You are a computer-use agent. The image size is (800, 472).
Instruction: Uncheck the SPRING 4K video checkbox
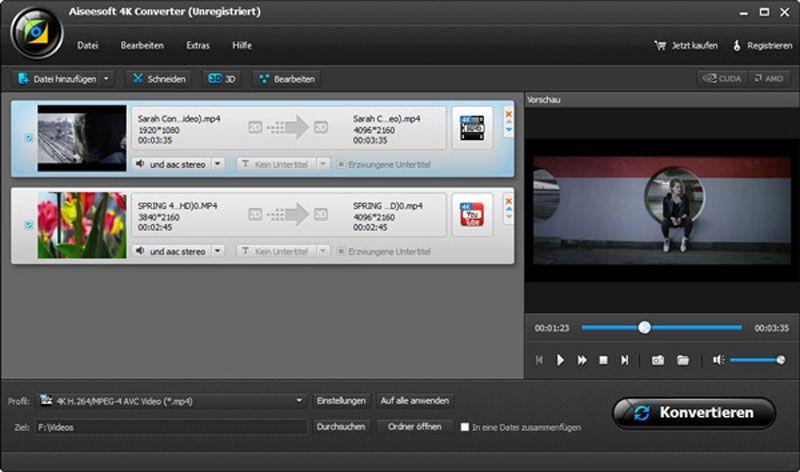coord(29,225)
